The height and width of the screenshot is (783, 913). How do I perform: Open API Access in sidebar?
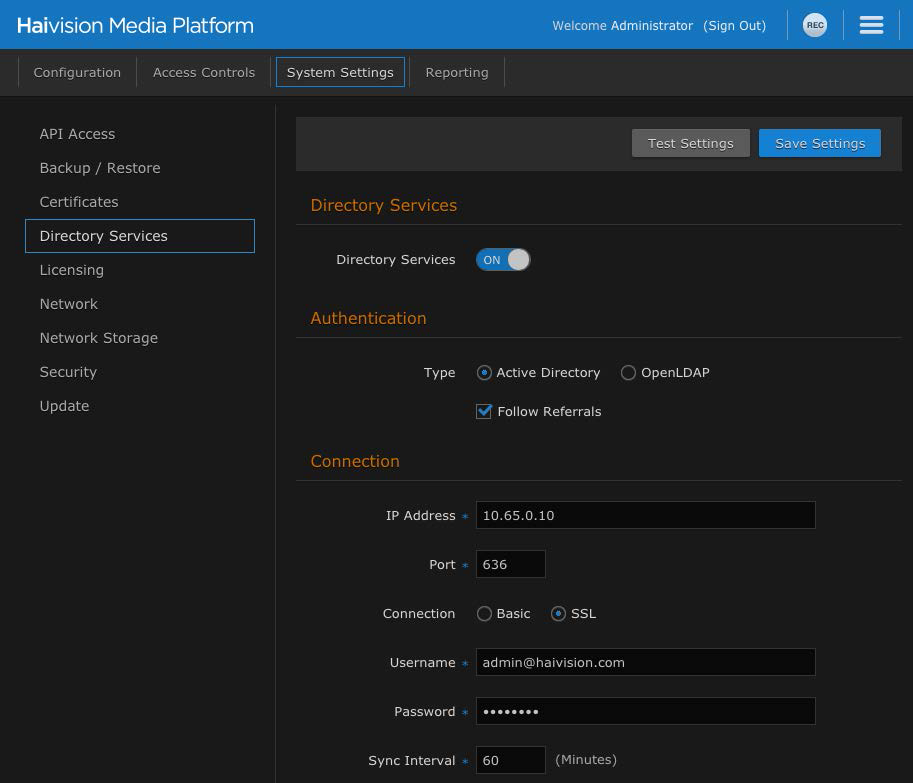pyautogui.click(x=77, y=134)
